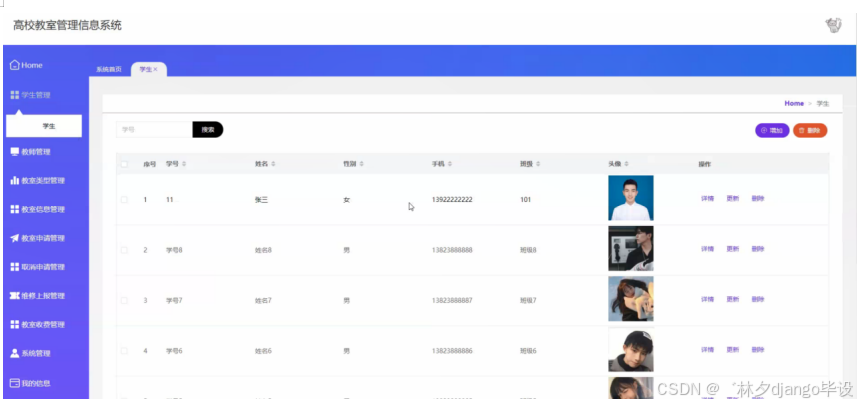Viewport: 857px width, 404px height.
Task: Click the 我的信息 card icon
Action: coord(15,383)
